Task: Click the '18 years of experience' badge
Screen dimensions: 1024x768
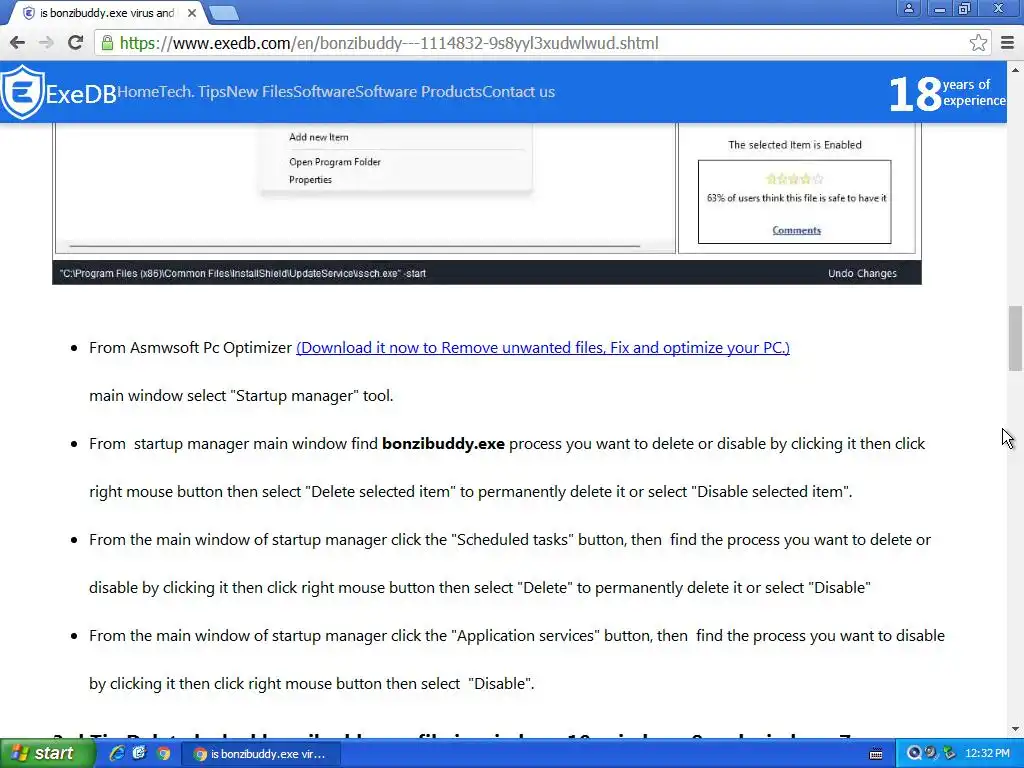Action: [x=948, y=93]
